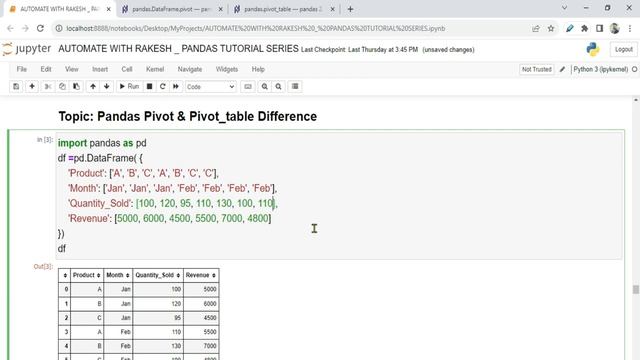
Task: Save the notebook with the floppy icon
Action: point(16,87)
